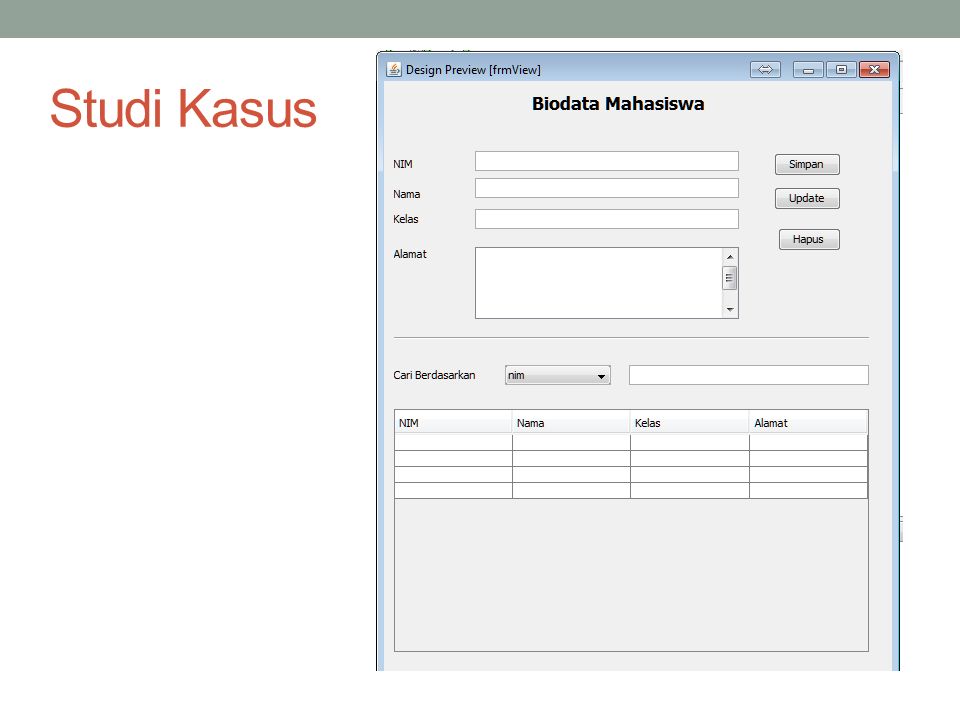Click inside the Alamat text area

[x=599, y=283]
